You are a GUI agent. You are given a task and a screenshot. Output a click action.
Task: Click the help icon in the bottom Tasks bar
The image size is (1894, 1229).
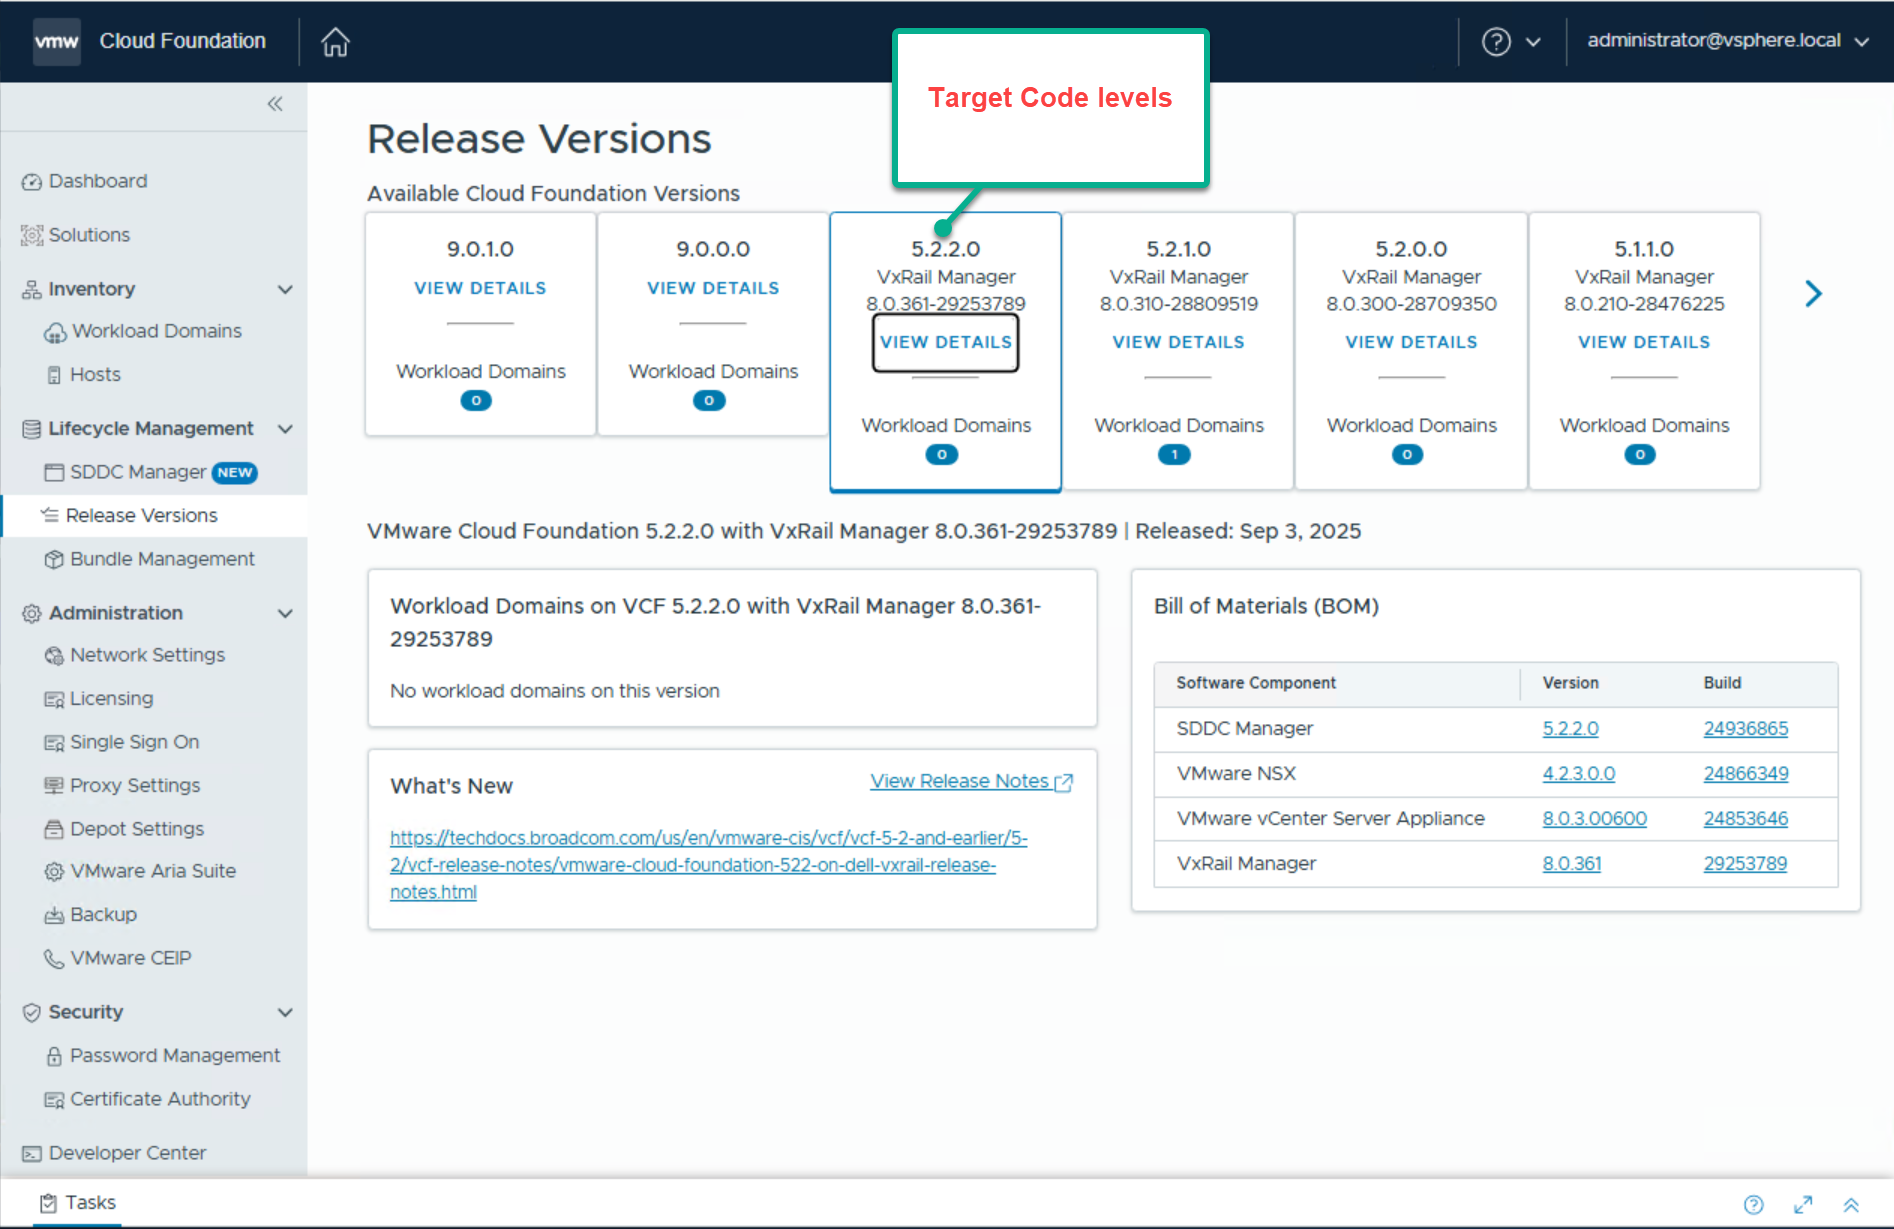(x=1754, y=1204)
